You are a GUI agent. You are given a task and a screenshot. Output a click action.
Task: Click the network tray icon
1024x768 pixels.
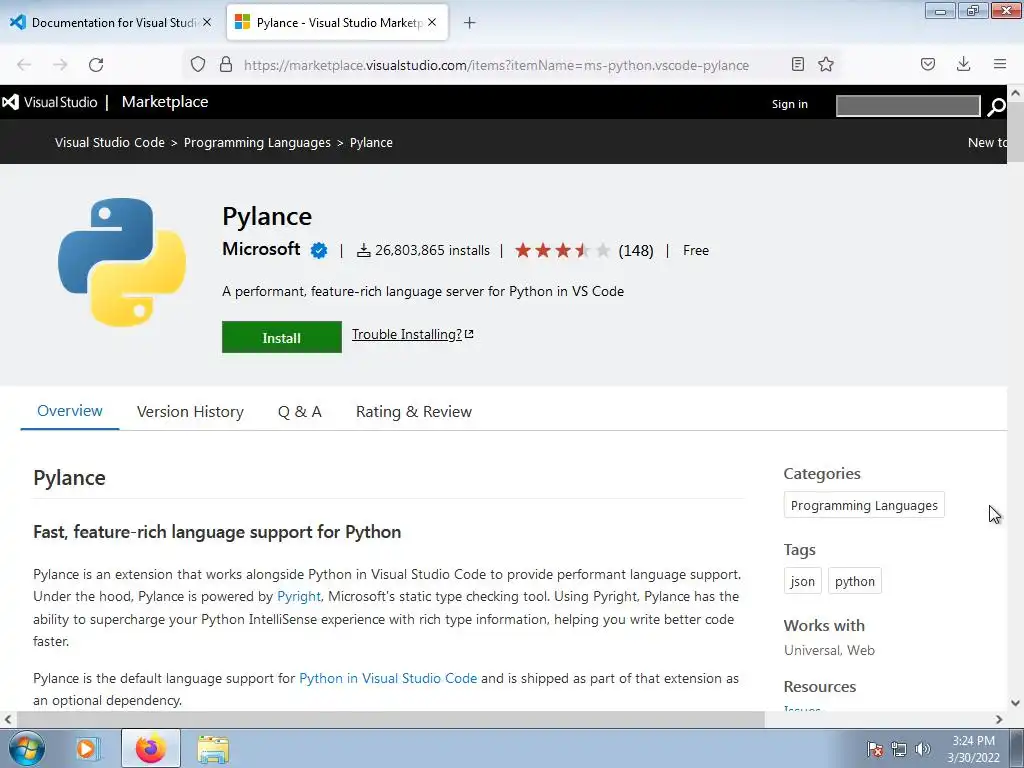coord(899,749)
